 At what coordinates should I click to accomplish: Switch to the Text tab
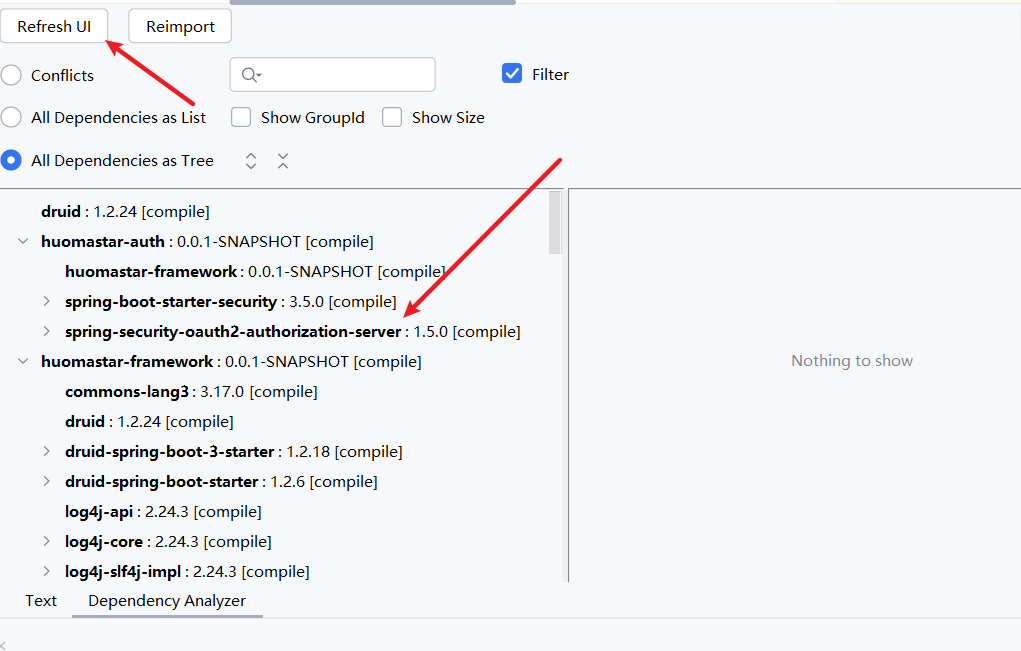click(x=40, y=600)
